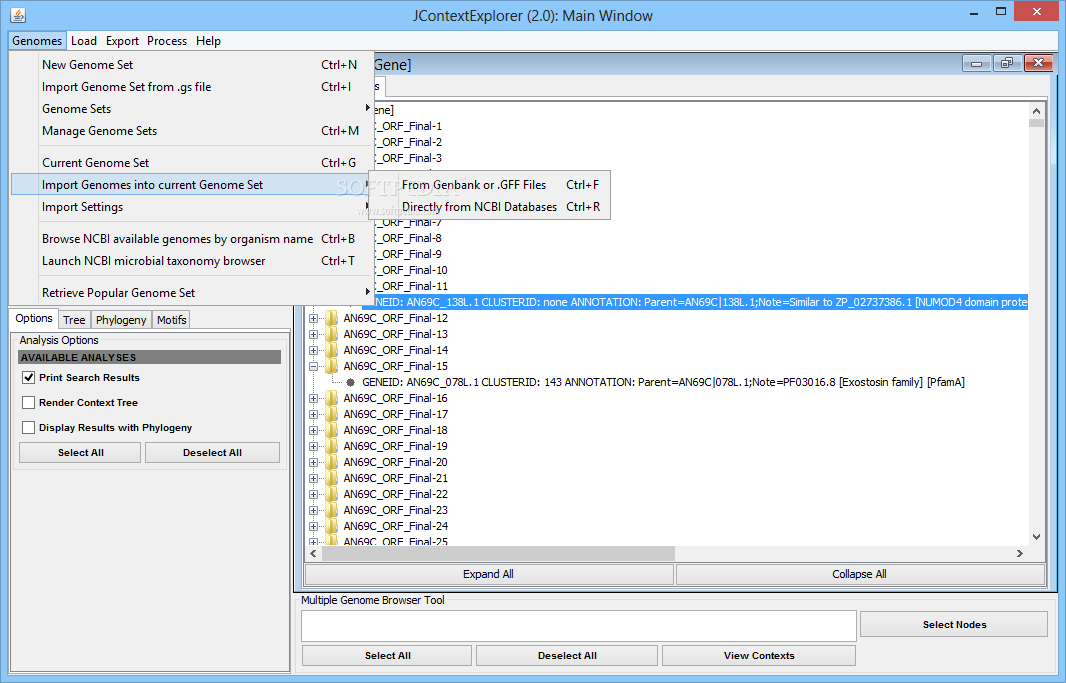Screen dimensions: 1066x683
Task: Click folder icon of AN69C_ORF_Final-20
Action: (x=332, y=462)
